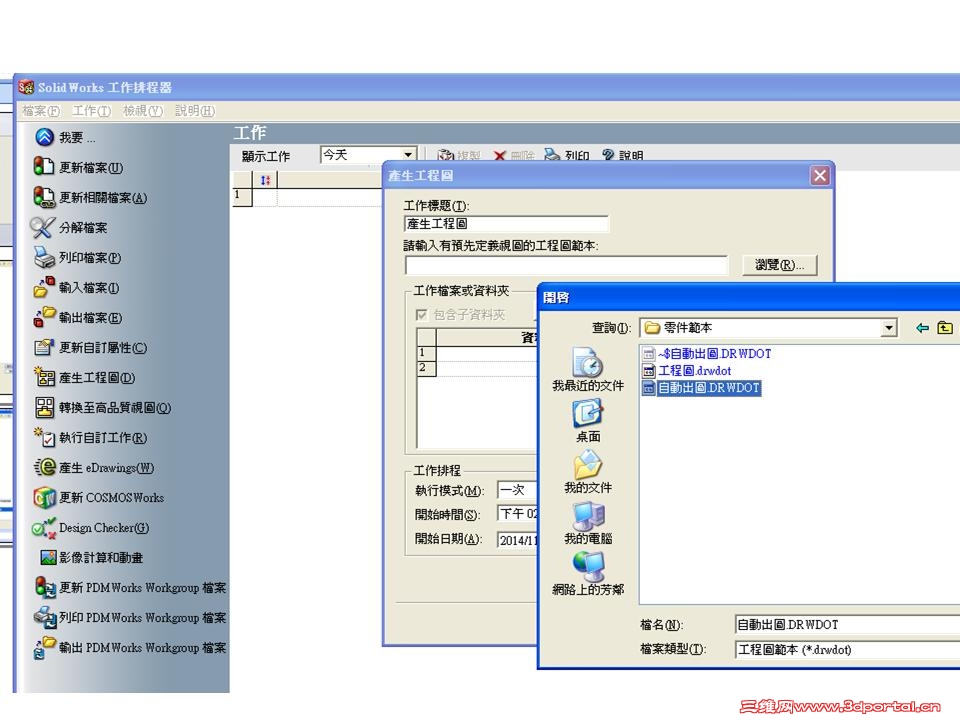This screenshot has height=720, width=960.
Task: Click the green back arrow in Open dialog
Action: click(x=922, y=328)
